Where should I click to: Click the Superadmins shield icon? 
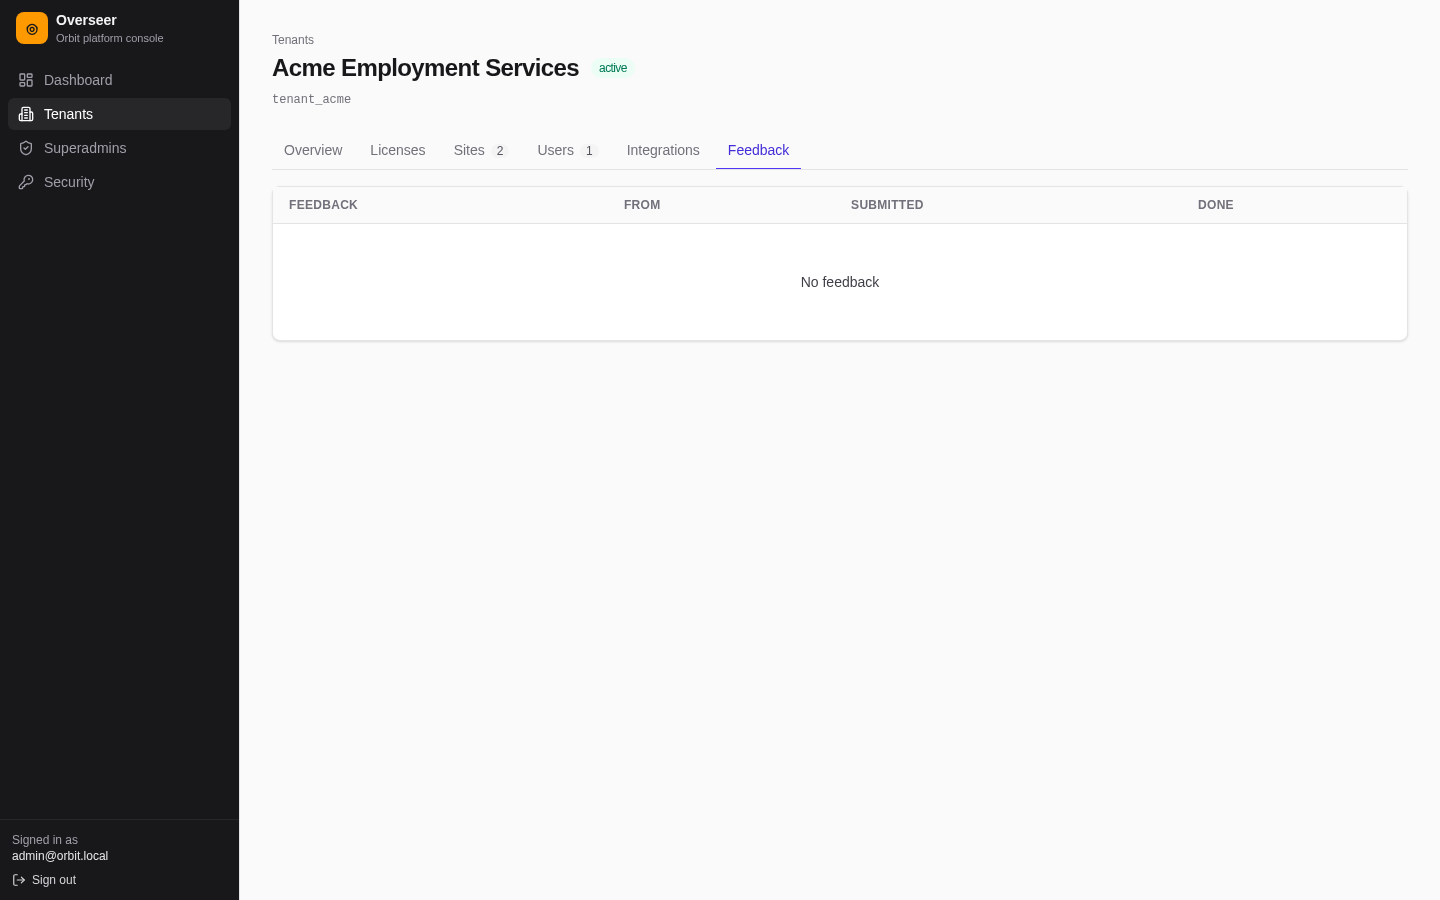pos(26,148)
